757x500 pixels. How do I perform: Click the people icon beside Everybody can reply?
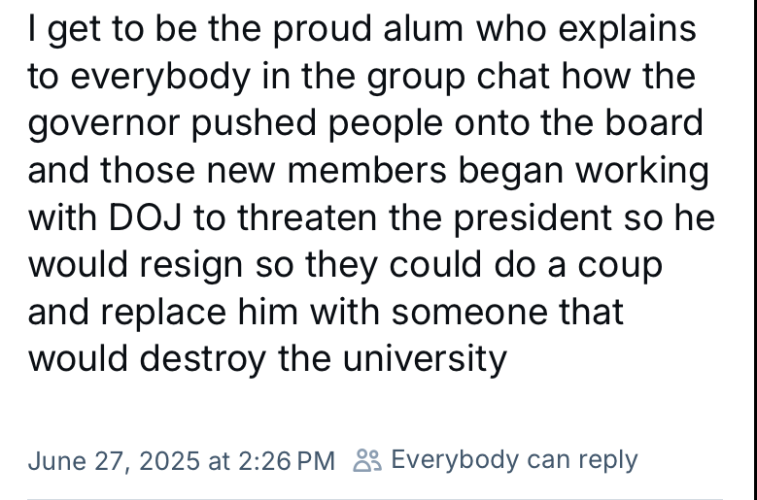[x=367, y=460]
